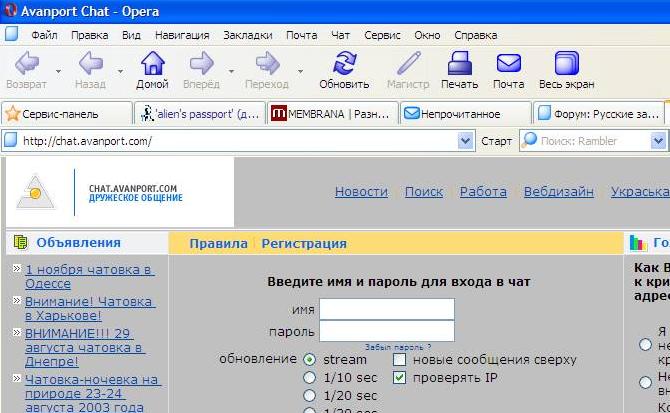
Task: Click the Домой (Home) toolbar icon
Action: (152, 70)
